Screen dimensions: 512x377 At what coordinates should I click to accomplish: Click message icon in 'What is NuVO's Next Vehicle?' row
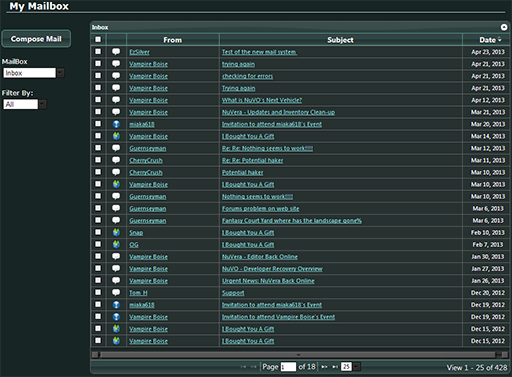pyautogui.click(x=116, y=100)
